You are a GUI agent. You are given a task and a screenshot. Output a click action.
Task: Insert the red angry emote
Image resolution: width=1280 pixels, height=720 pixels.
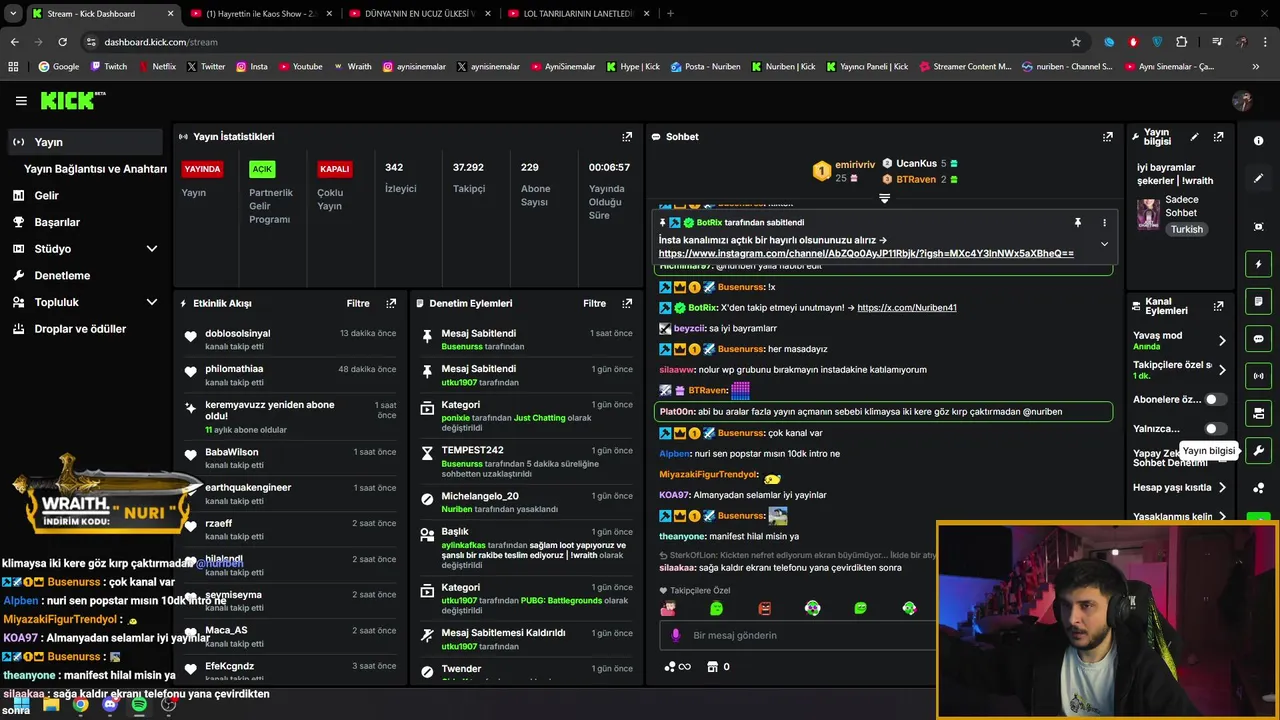click(765, 608)
